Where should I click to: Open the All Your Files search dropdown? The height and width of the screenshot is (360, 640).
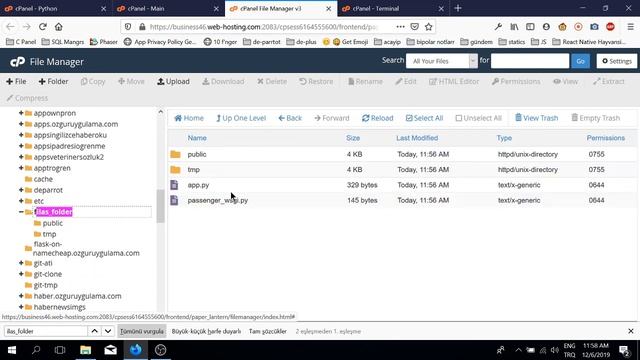coord(442,61)
